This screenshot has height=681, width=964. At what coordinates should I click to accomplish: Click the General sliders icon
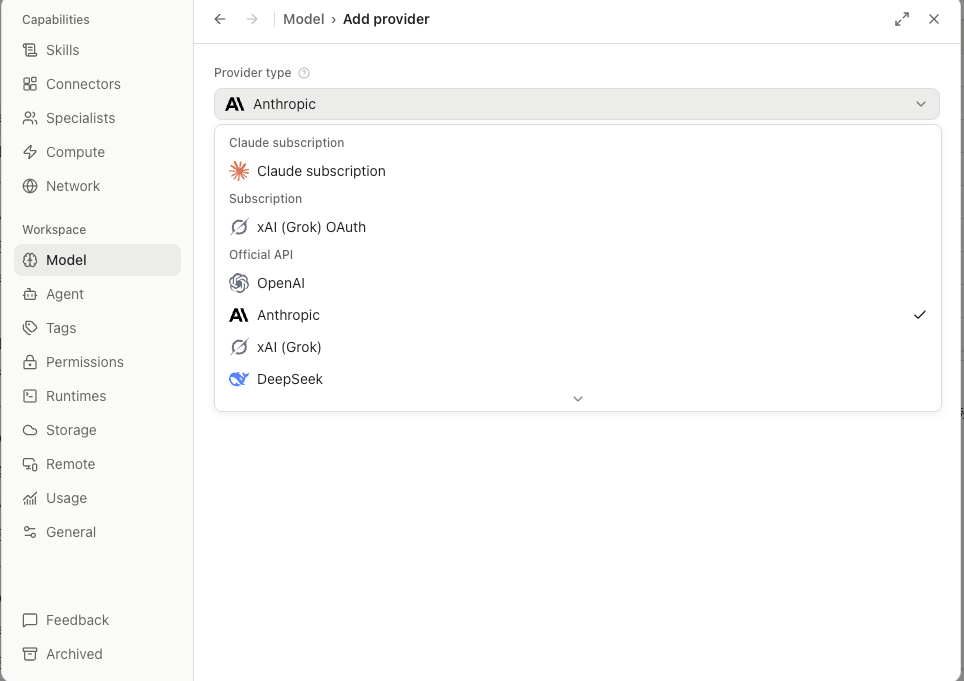(x=30, y=532)
